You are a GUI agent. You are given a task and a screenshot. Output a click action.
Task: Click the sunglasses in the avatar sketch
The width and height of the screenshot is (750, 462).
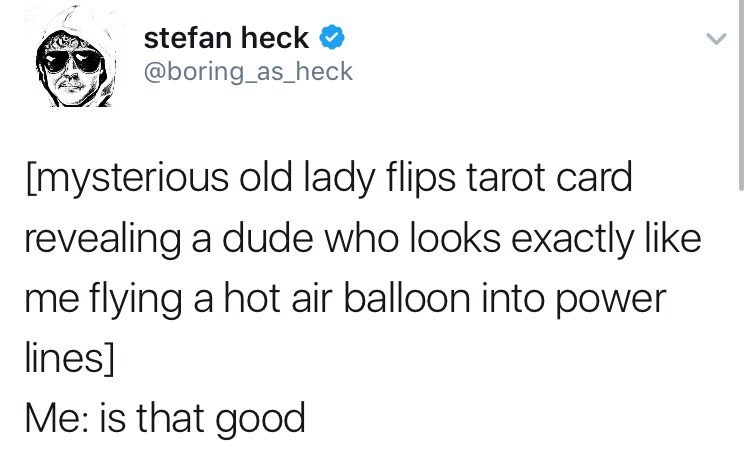coord(73,61)
